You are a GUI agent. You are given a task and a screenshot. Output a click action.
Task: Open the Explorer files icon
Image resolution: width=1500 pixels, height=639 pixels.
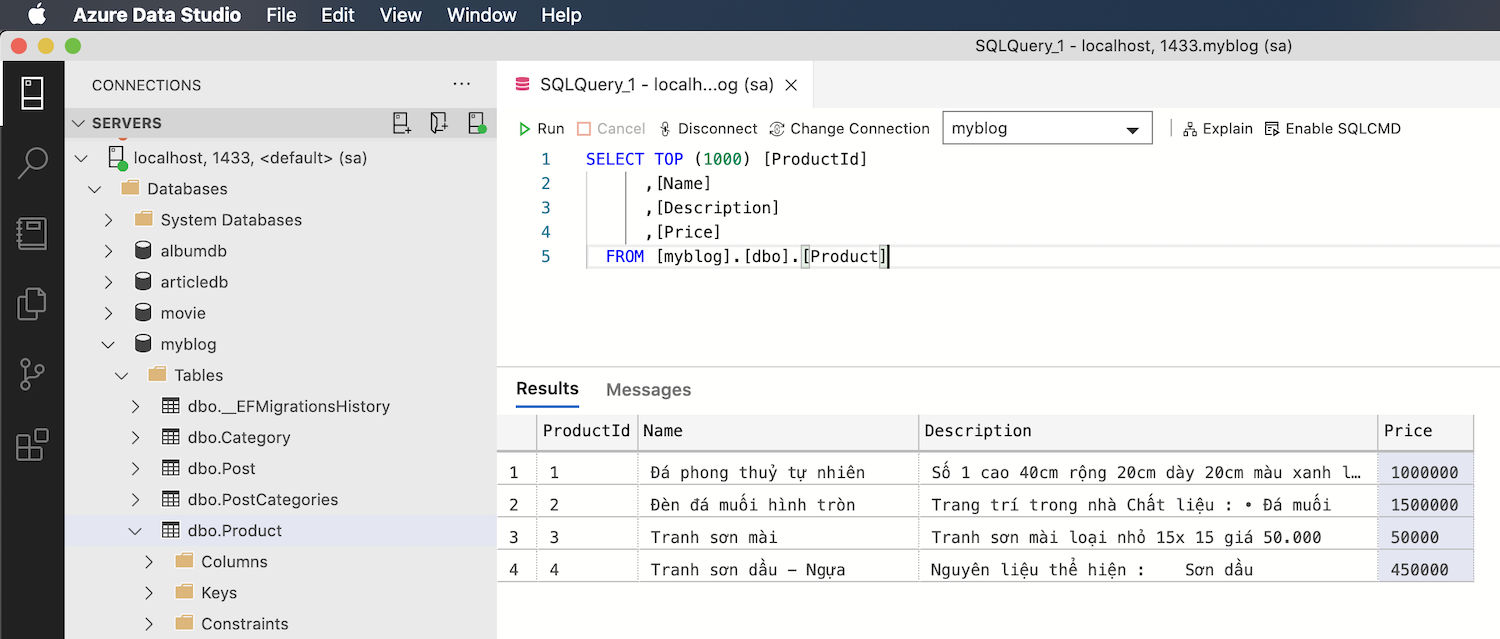coord(32,304)
